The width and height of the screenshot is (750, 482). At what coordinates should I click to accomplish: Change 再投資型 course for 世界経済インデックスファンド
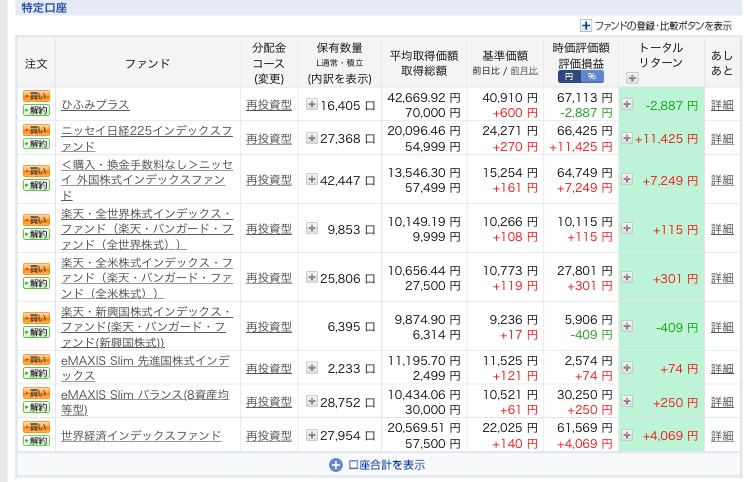pos(269,436)
